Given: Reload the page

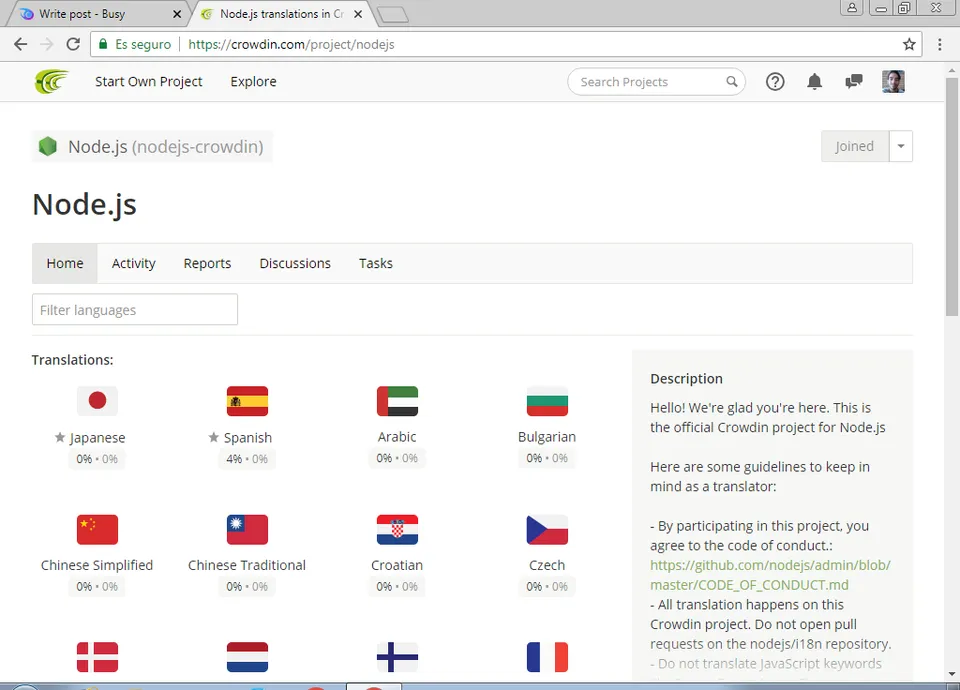Looking at the screenshot, I should (73, 44).
